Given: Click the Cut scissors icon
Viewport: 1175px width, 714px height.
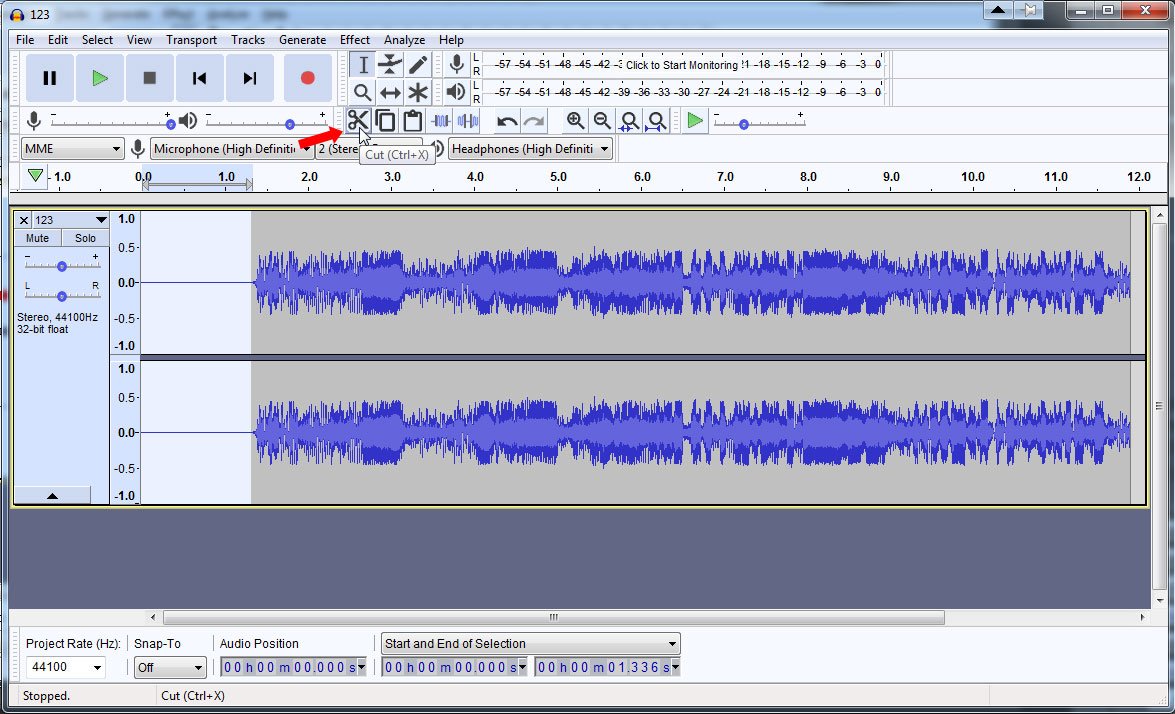Looking at the screenshot, I should [x=358, y=121].
